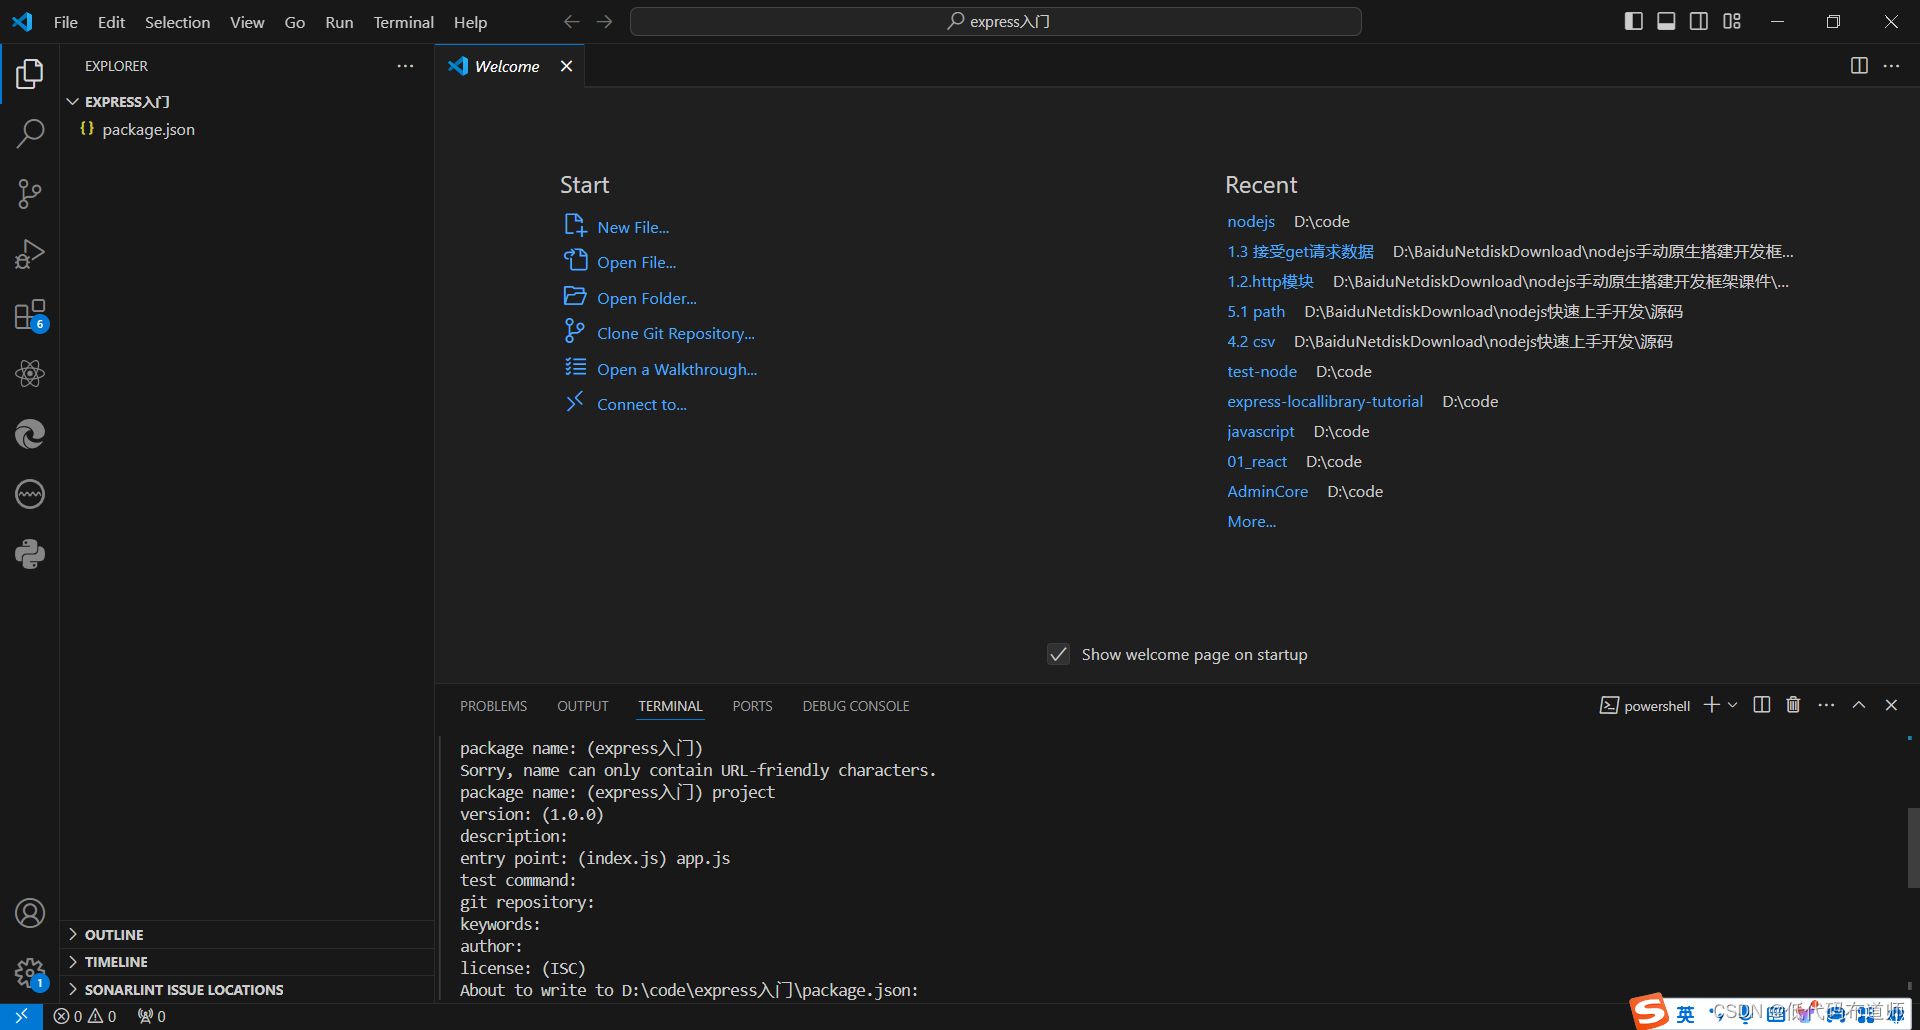Go forward using navigation arrow
Viewport: 1920px width, 1030px height.
point(604,21)
